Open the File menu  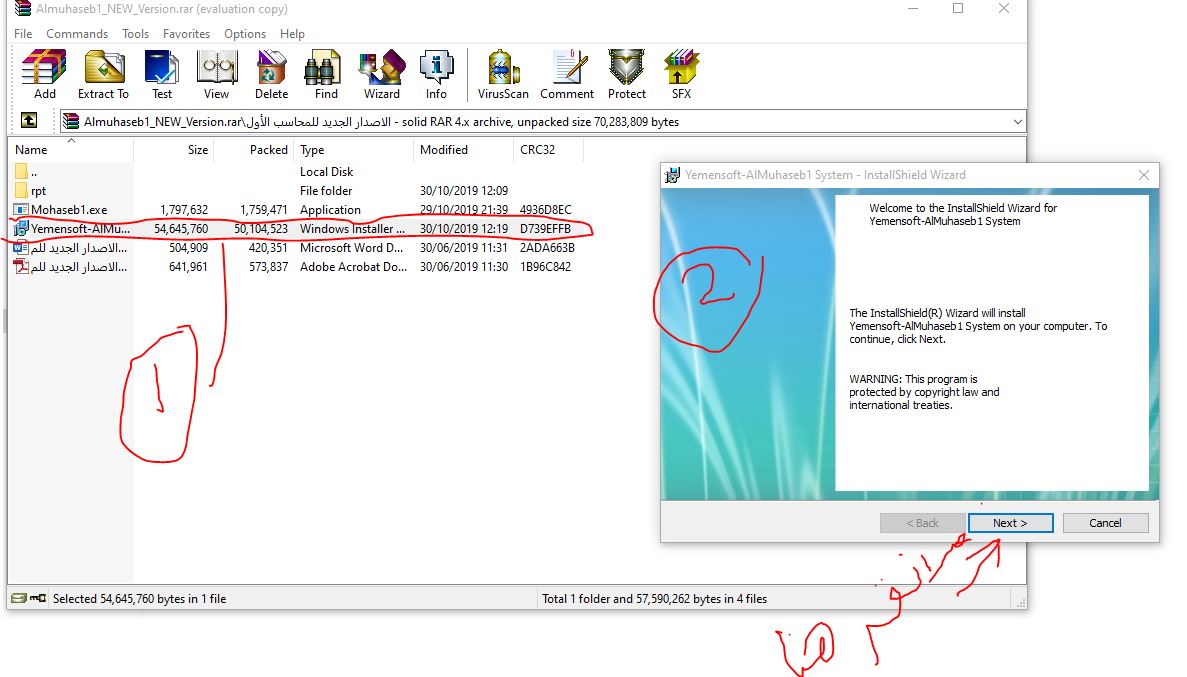[x=23, y=34]
